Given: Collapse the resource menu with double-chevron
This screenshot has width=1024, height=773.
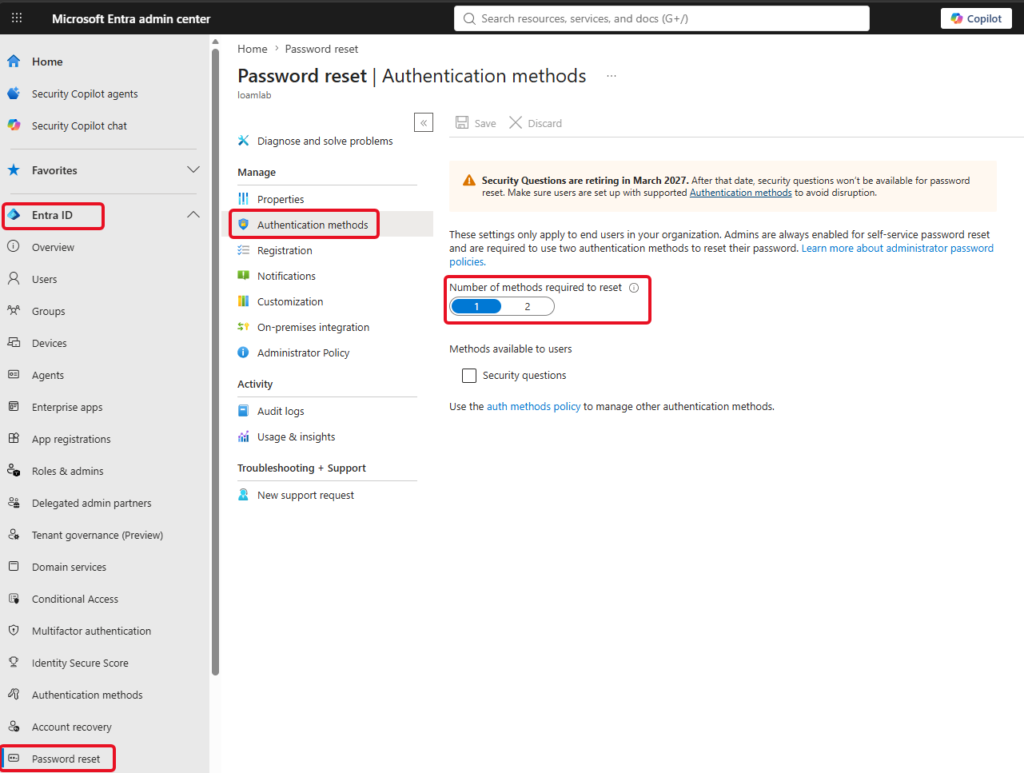Looking at the screenshot, I should tap(423, 122).
